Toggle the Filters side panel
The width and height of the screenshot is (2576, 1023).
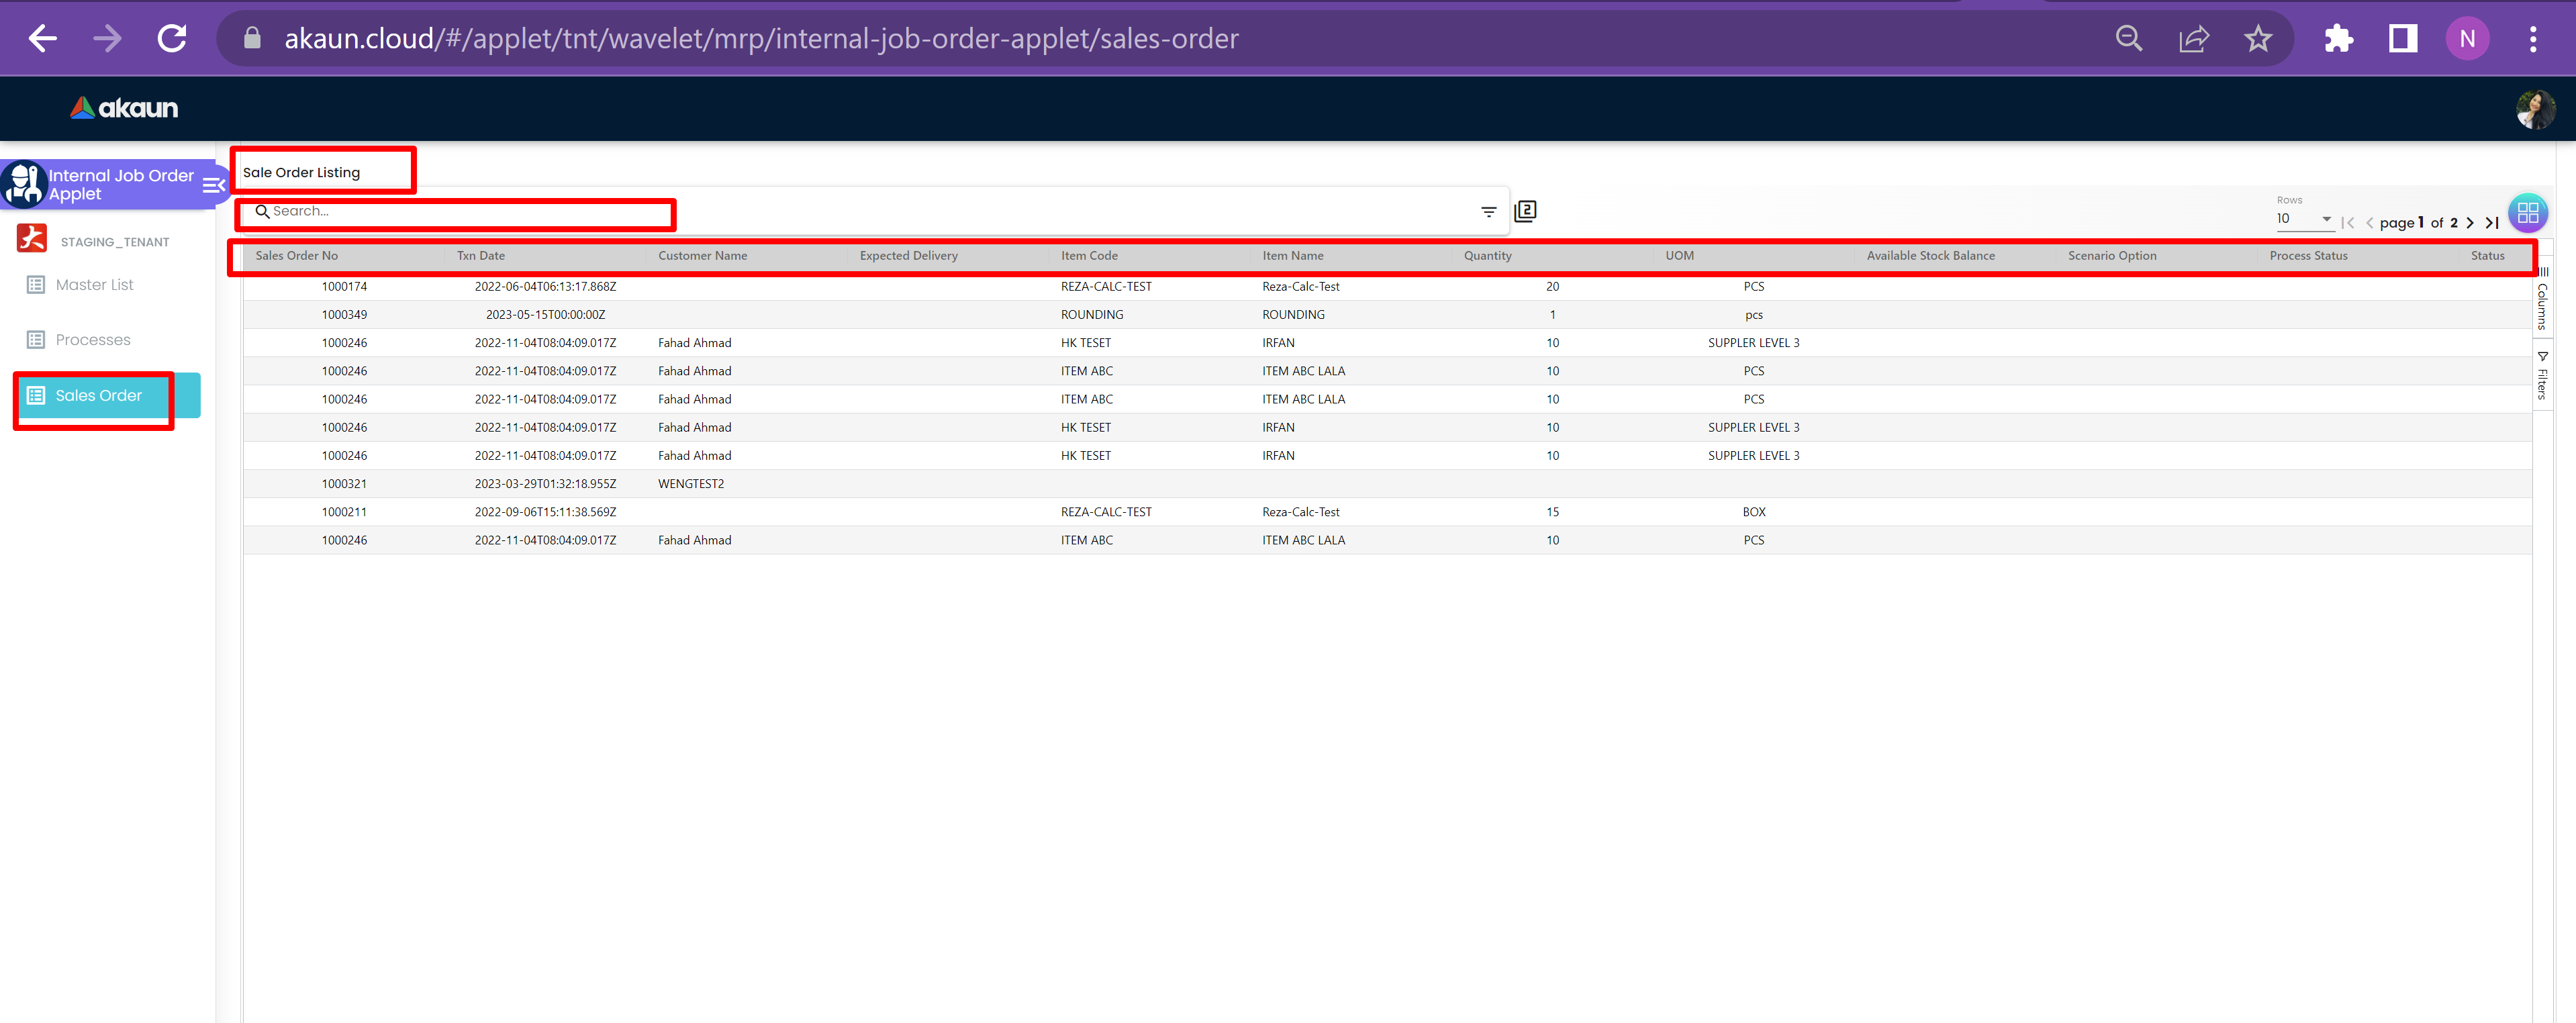point(2542,376)
